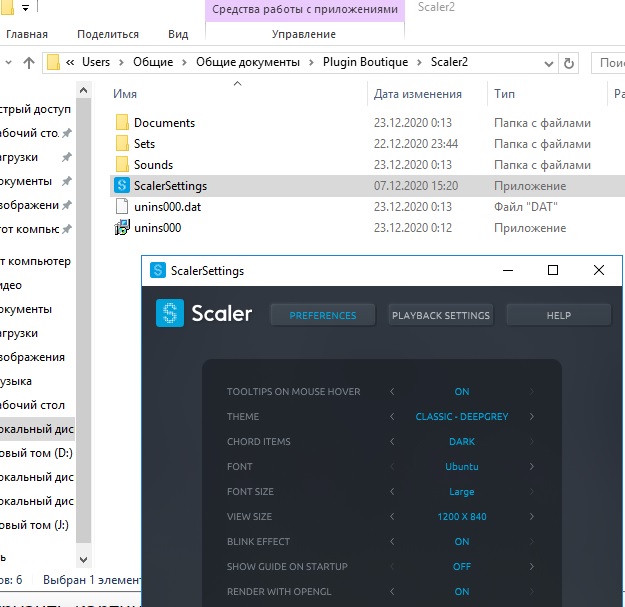Expand the address bar history dropdown
625x607 pixels.
pos(549,63)
